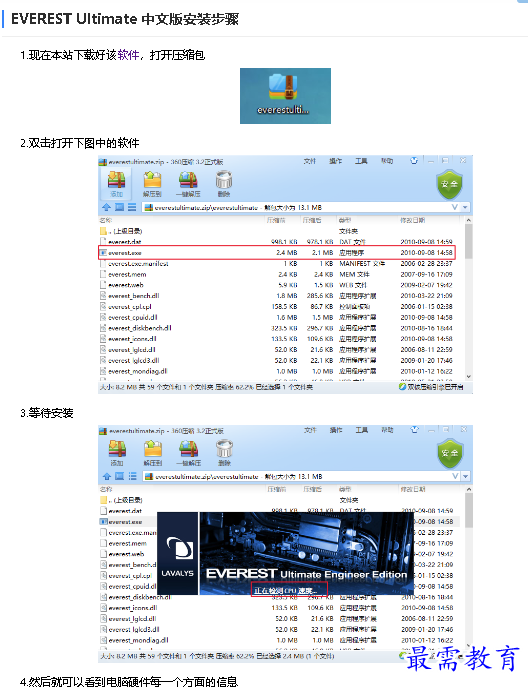Image resolution: width=528 pixels, height=690 pixels.
Task: Open 工具 menu in step 2 window
Action: 361,161
